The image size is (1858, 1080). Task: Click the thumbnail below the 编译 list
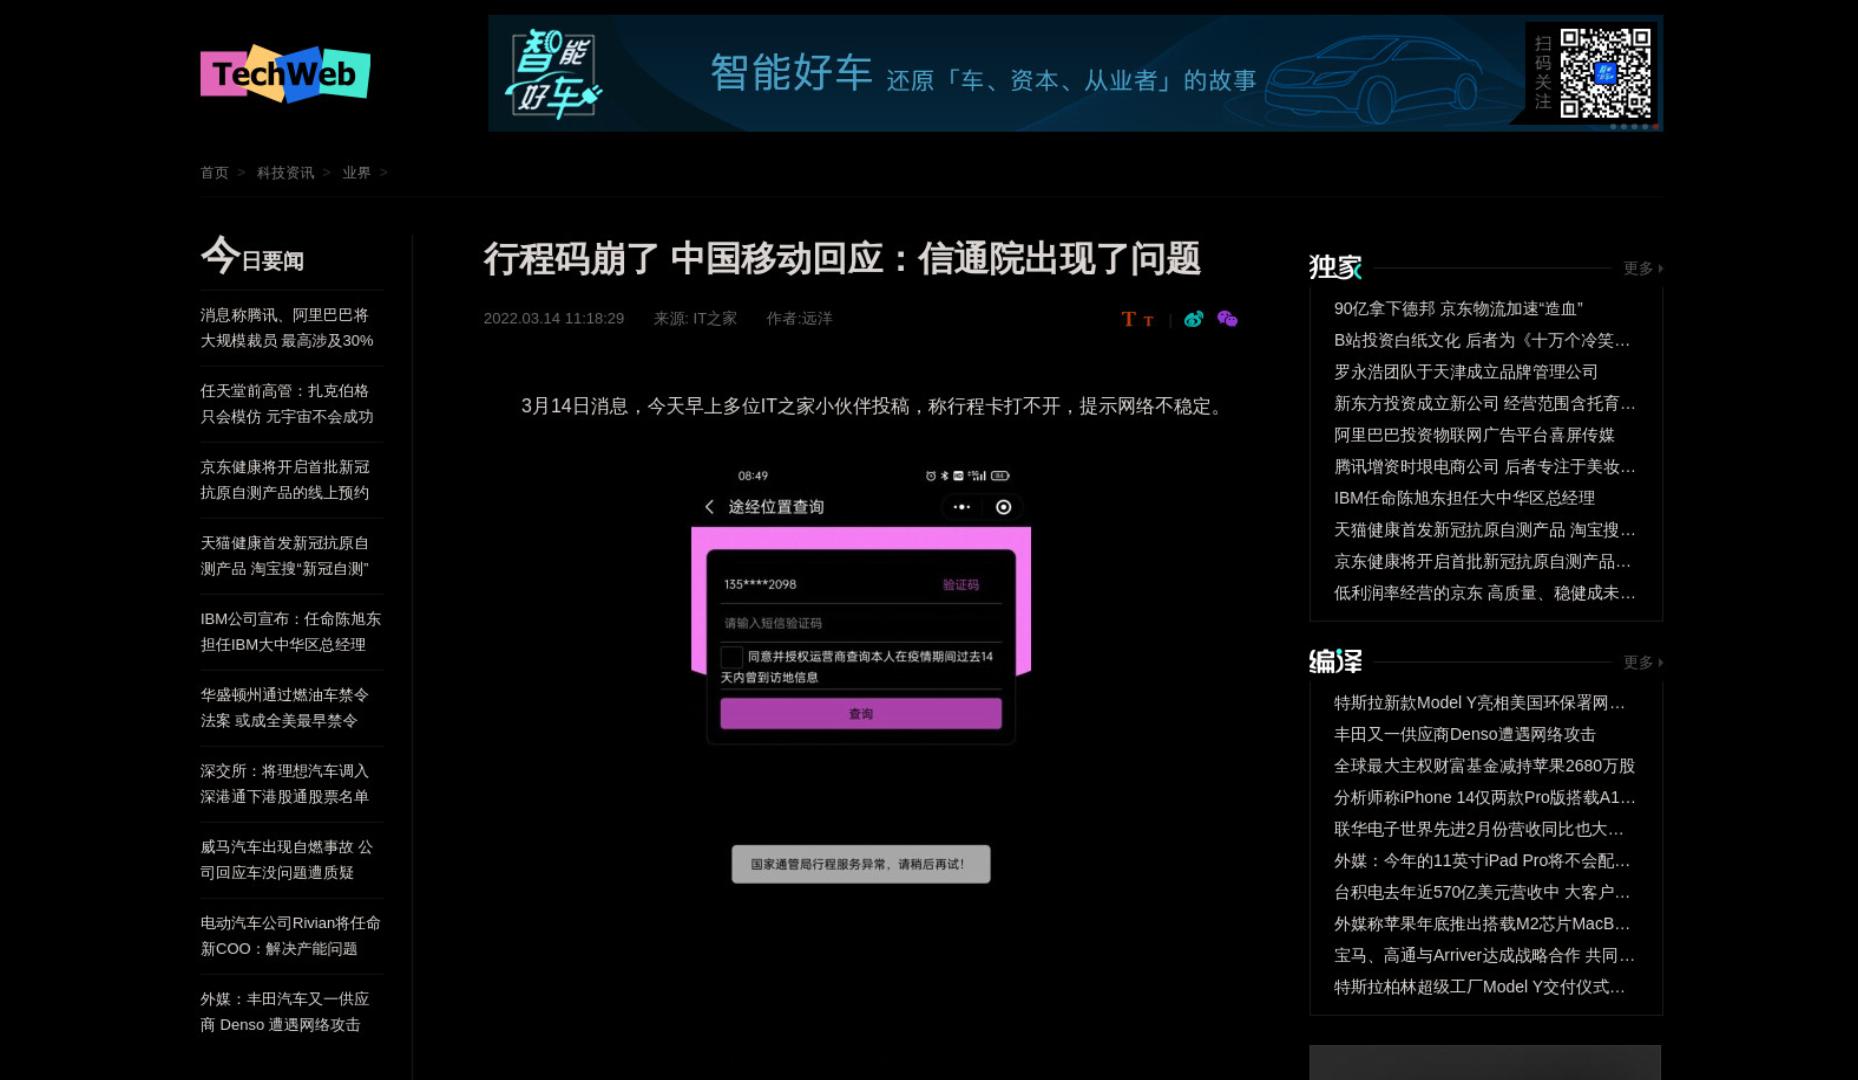(1485, 1062)
